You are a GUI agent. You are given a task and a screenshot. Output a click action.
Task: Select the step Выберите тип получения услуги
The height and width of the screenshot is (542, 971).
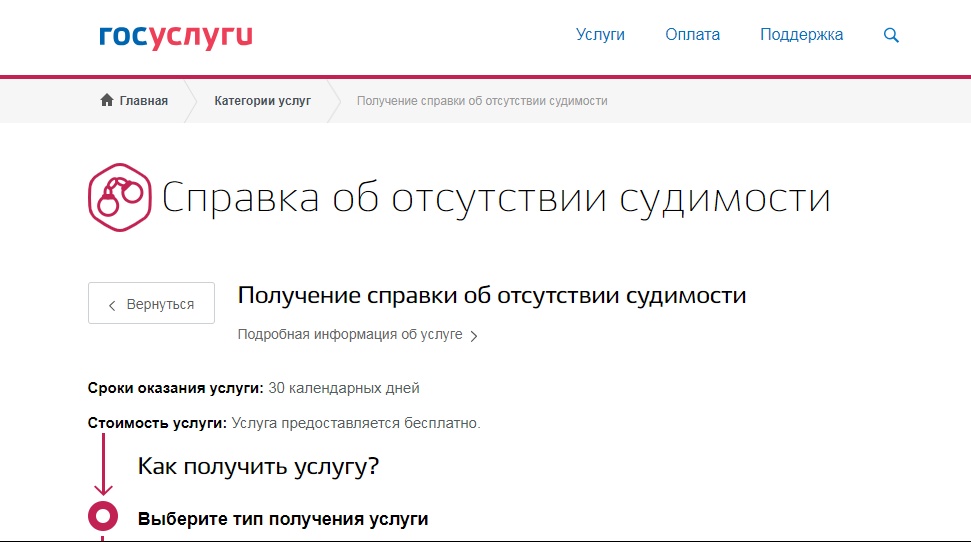click(283, 519)
